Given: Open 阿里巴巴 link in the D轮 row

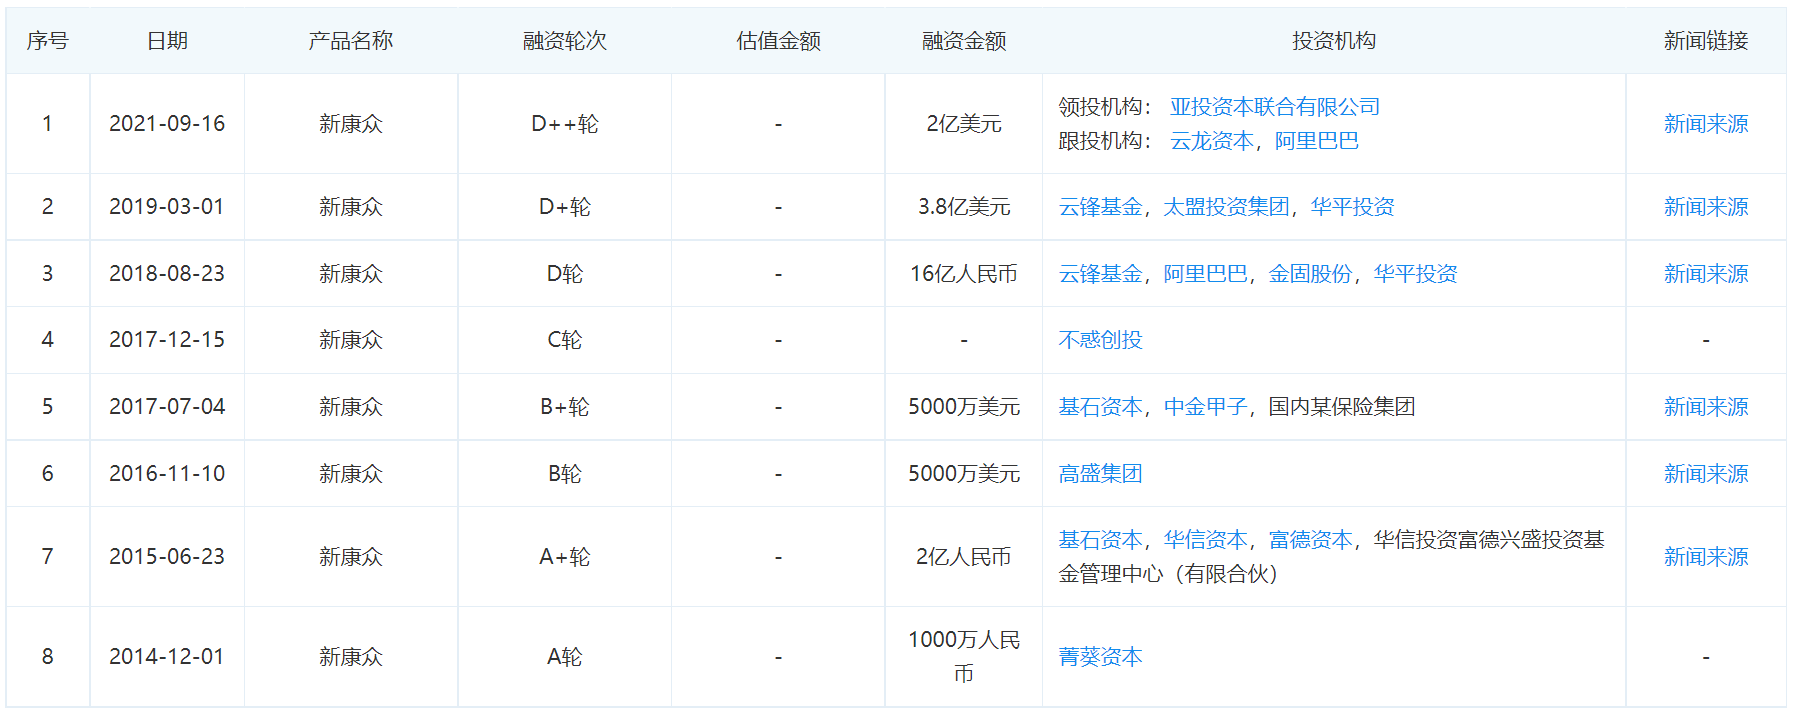Looking at the screenshot, I should click(1205, 274).
